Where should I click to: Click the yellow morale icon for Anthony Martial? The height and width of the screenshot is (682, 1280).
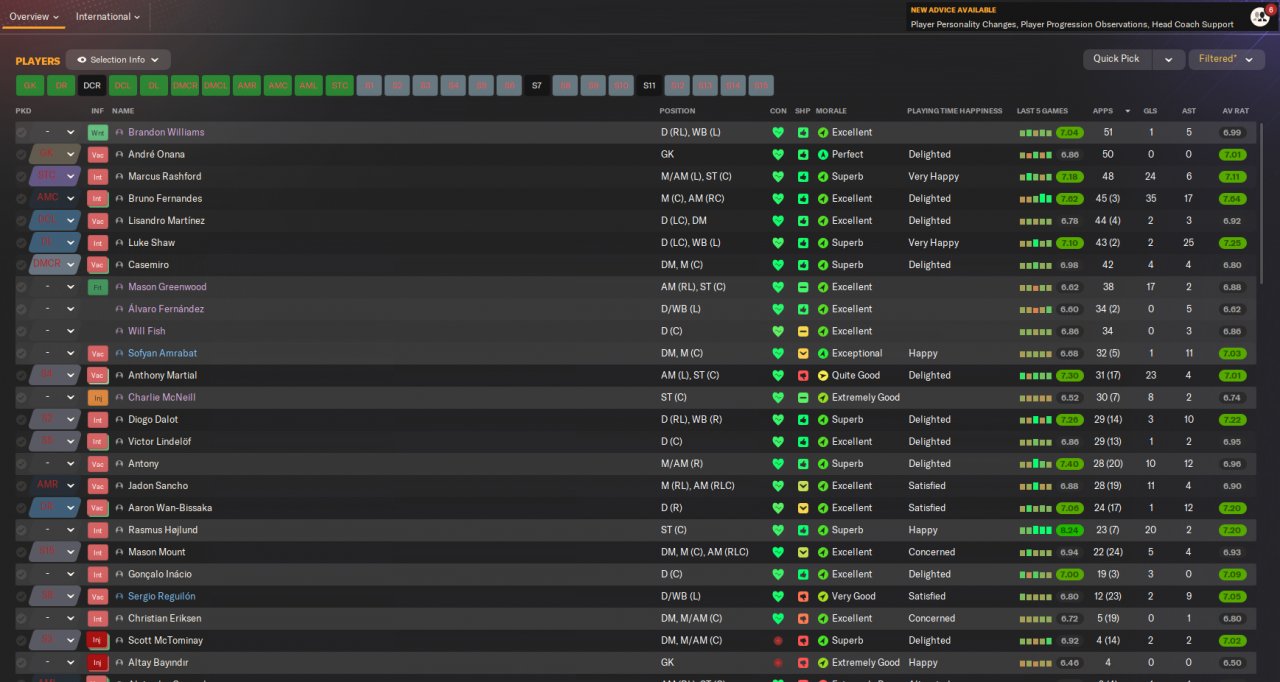(x=823, y=376)
